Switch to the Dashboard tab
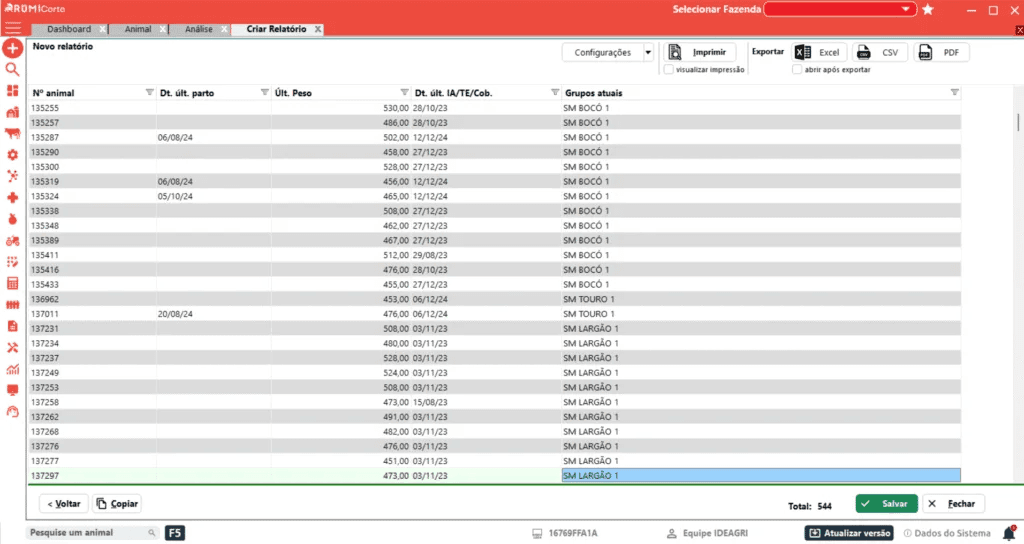 [69, 29]
